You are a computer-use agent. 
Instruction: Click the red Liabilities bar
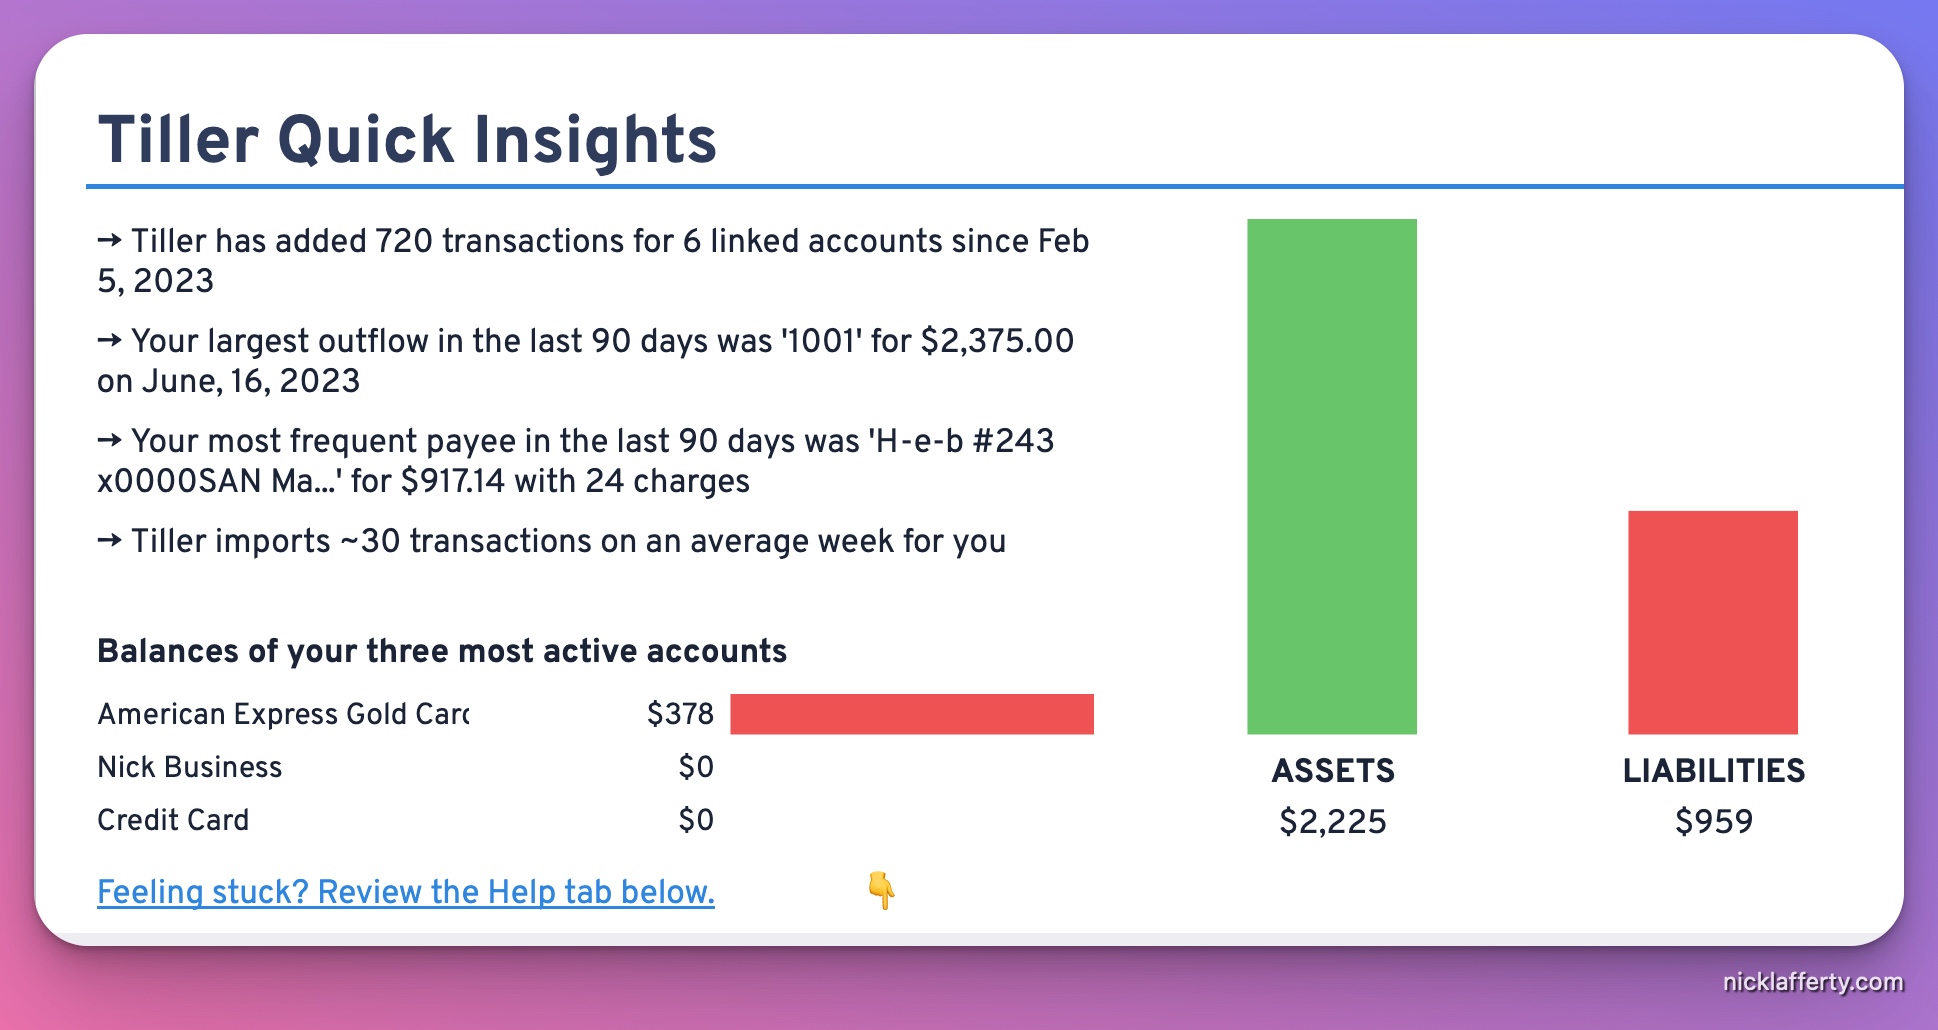[x=1712, y=622]
